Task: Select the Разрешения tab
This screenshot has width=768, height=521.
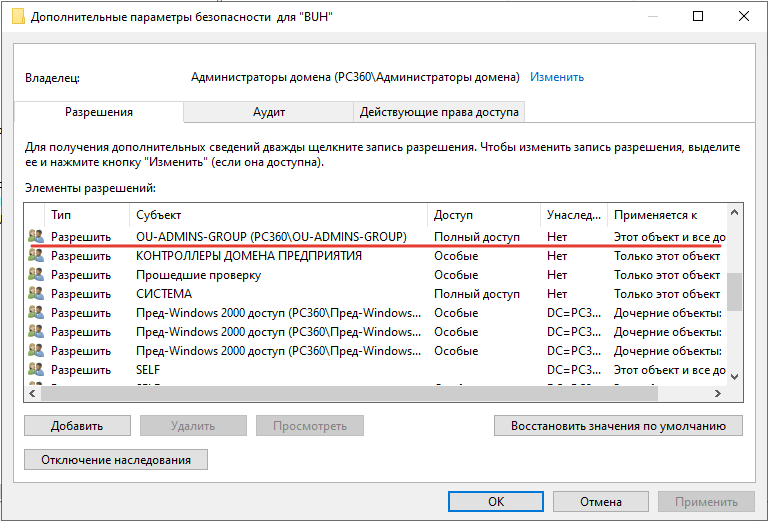Action: point(99,112)
